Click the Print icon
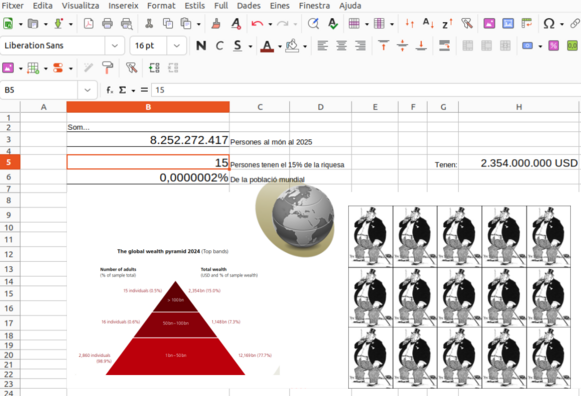 click(107, 24)
